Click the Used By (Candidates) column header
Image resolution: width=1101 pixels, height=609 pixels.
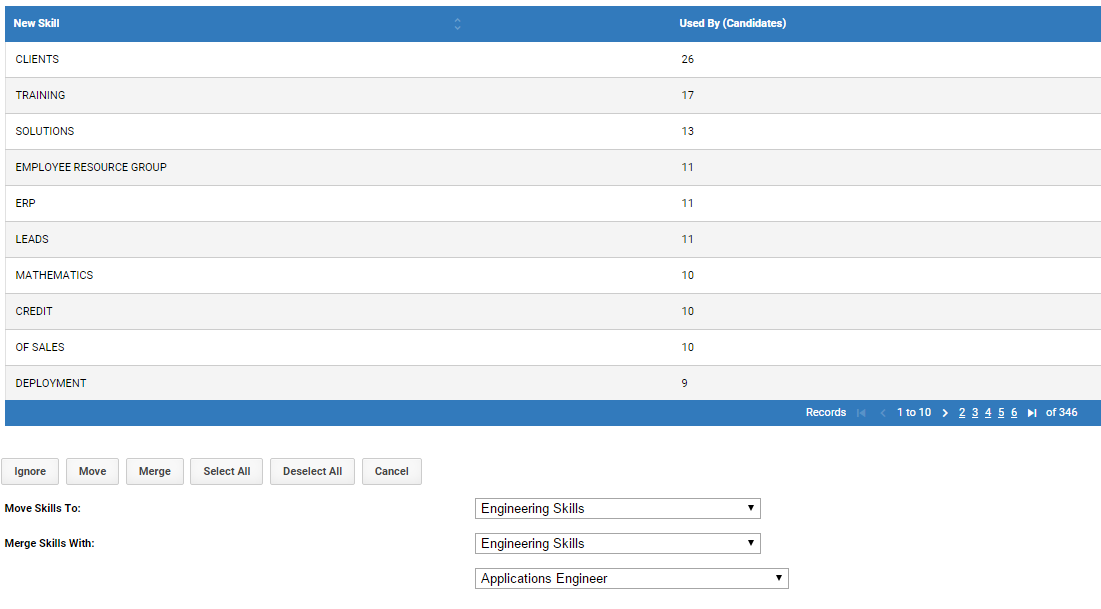732,23
